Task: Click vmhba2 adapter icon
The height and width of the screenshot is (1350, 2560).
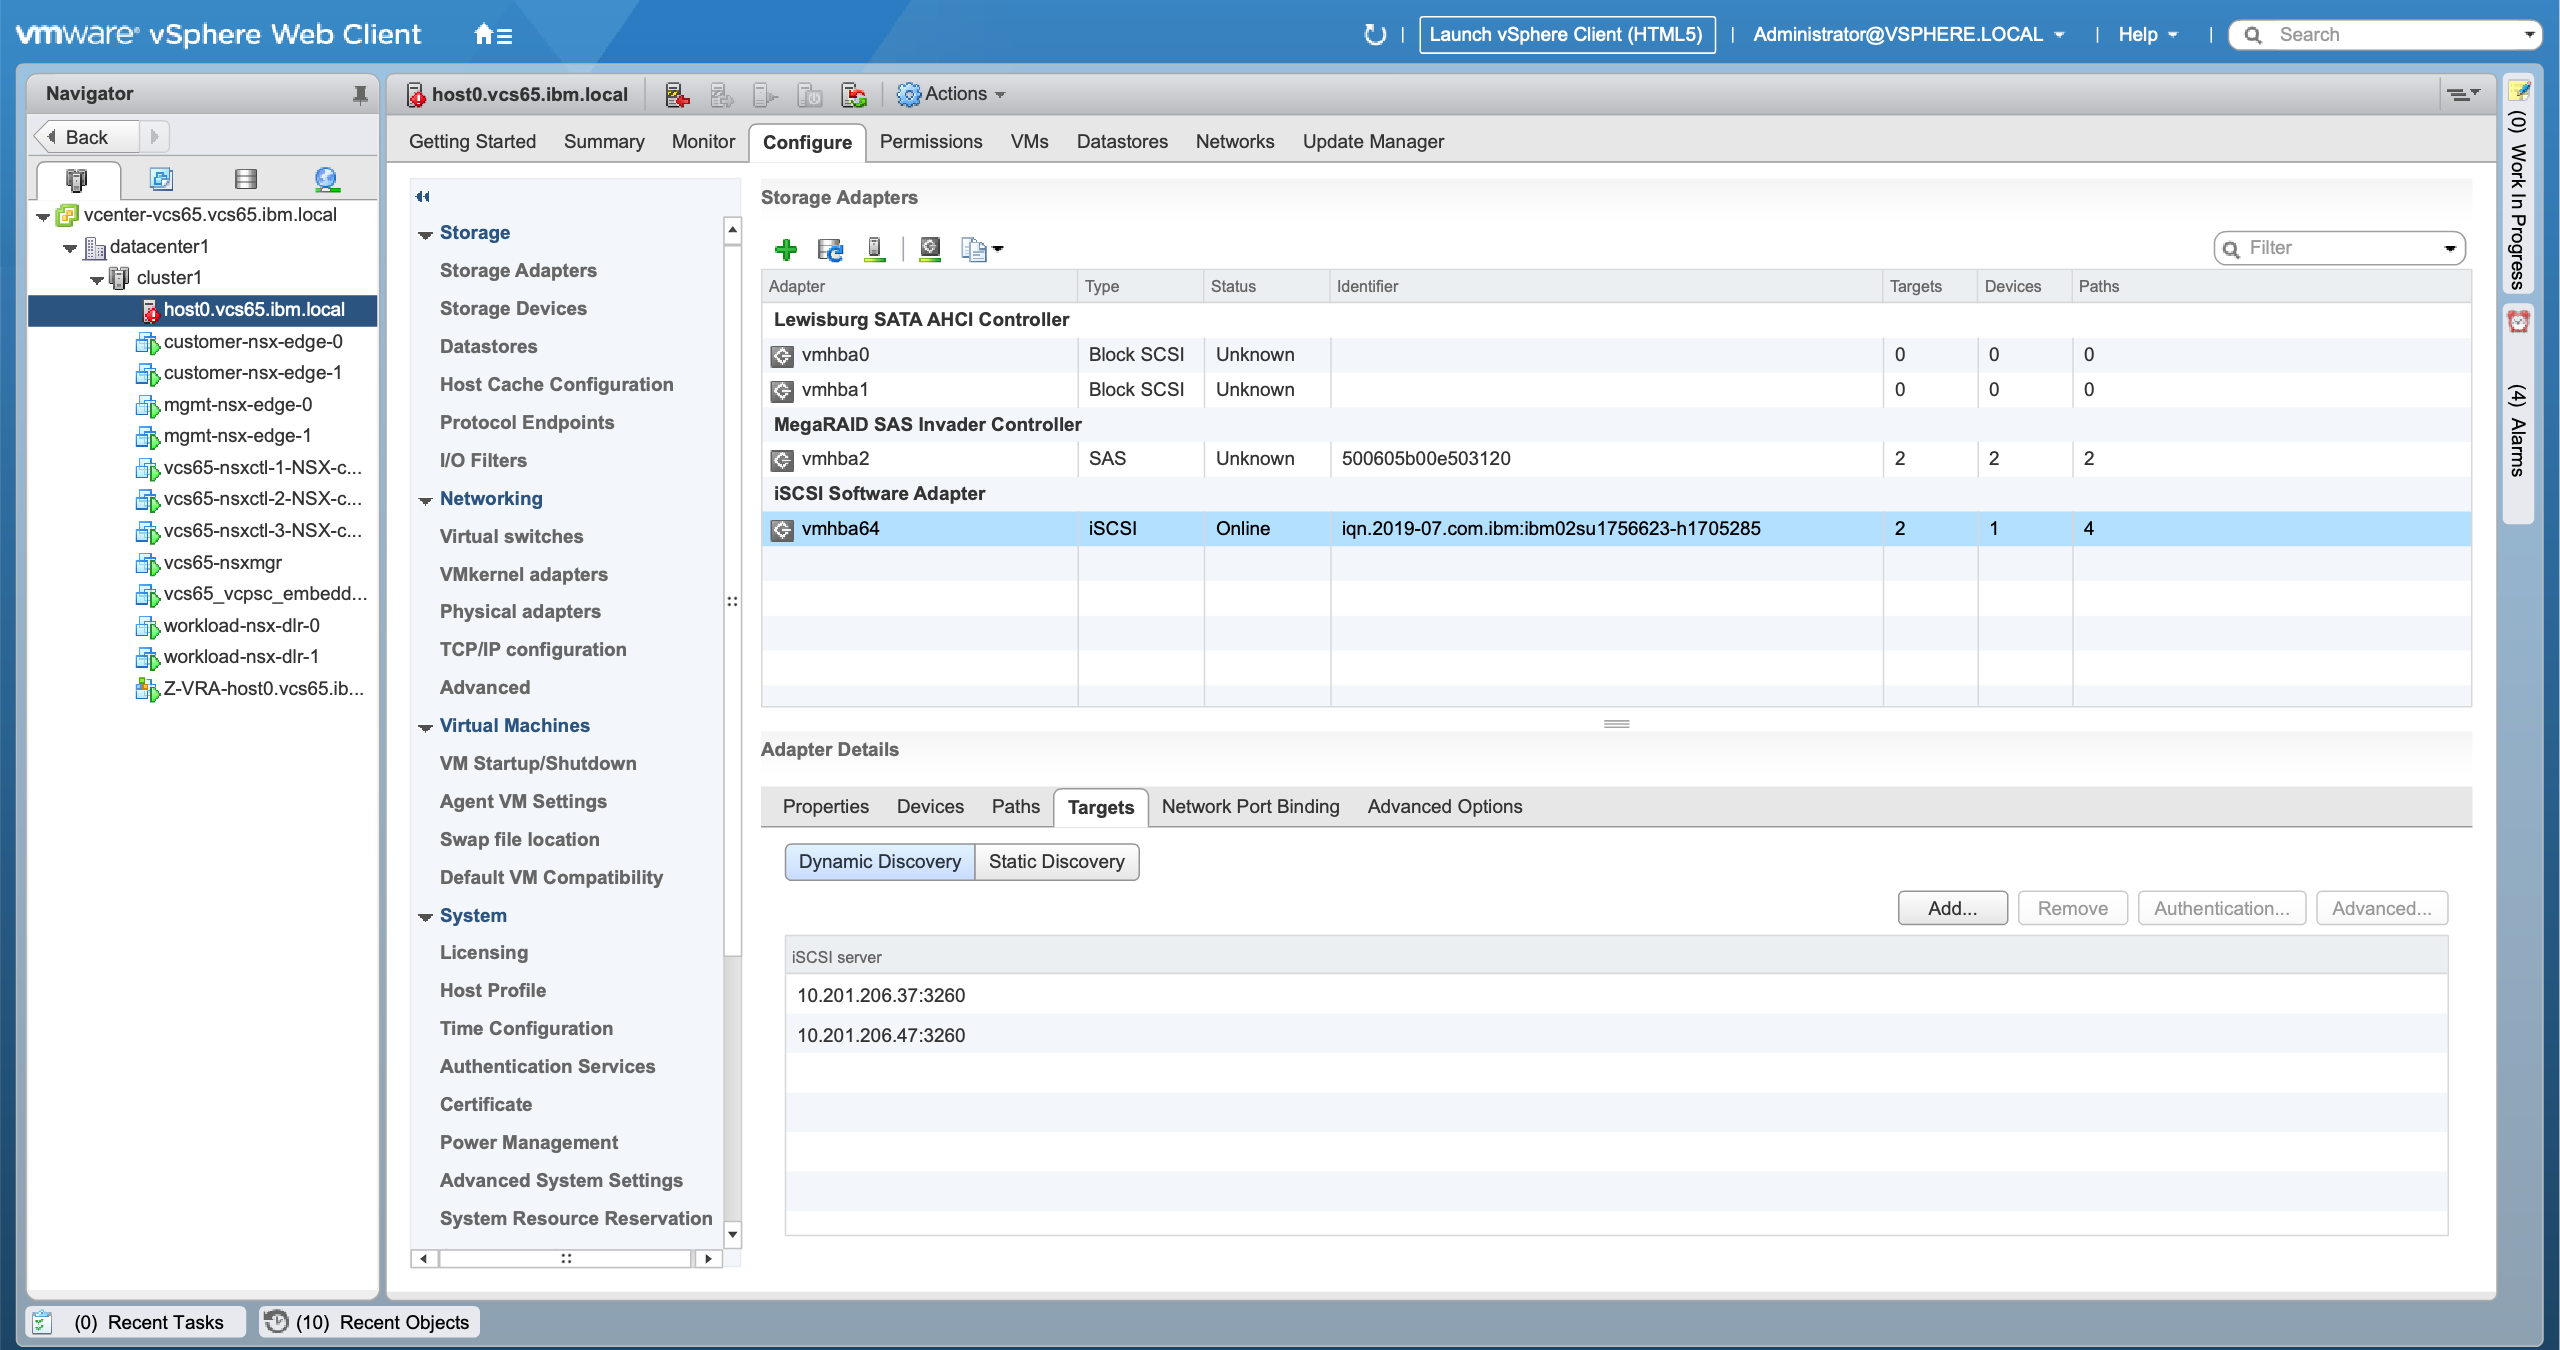Action: (782, 460)
